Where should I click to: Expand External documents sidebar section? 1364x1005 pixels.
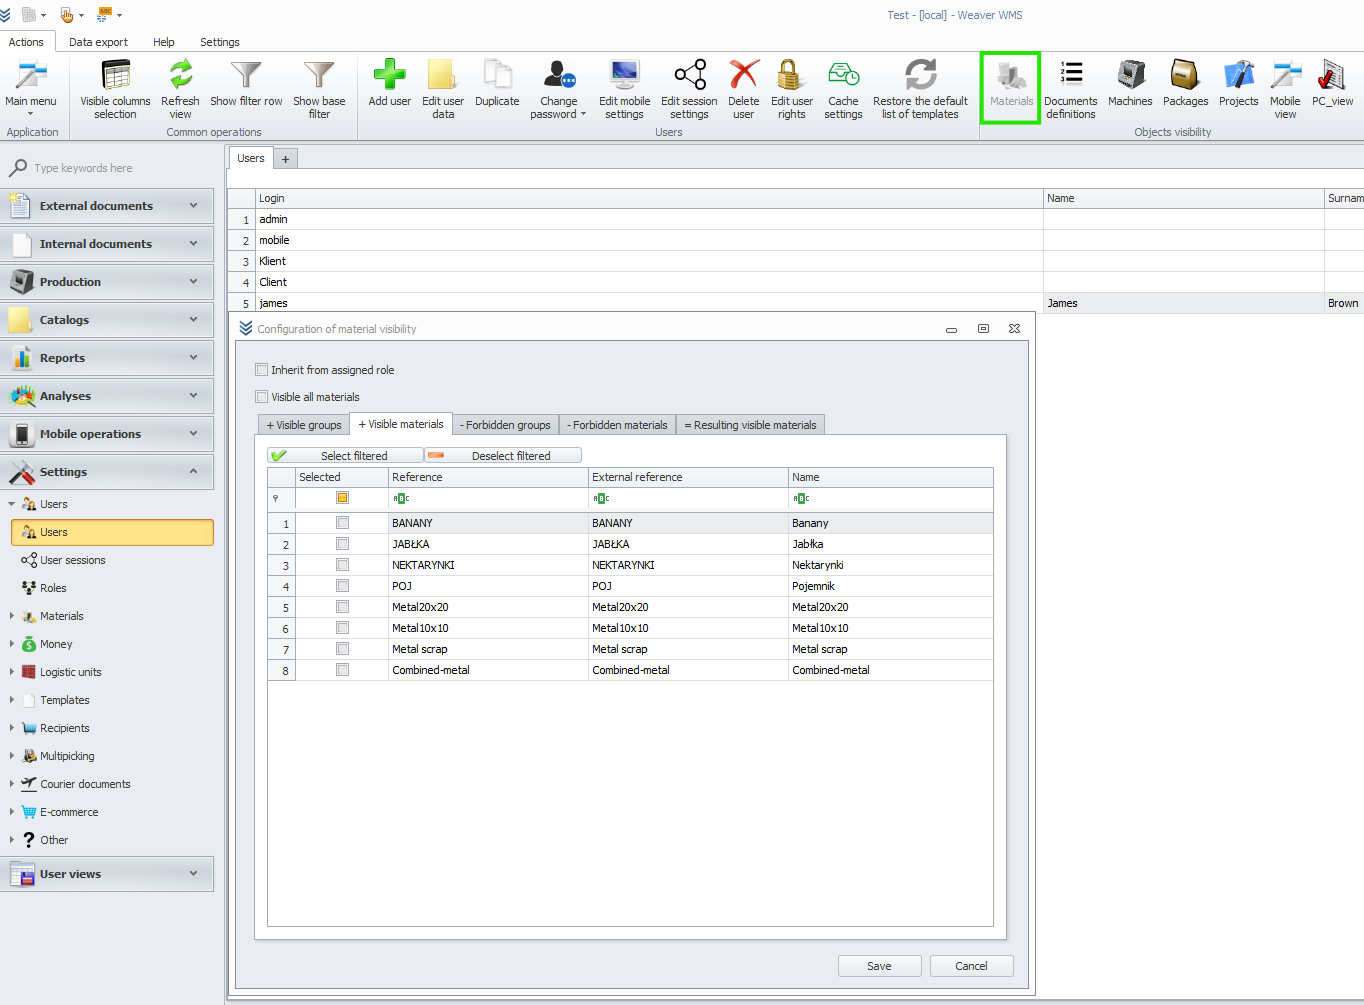click(107, 206)
